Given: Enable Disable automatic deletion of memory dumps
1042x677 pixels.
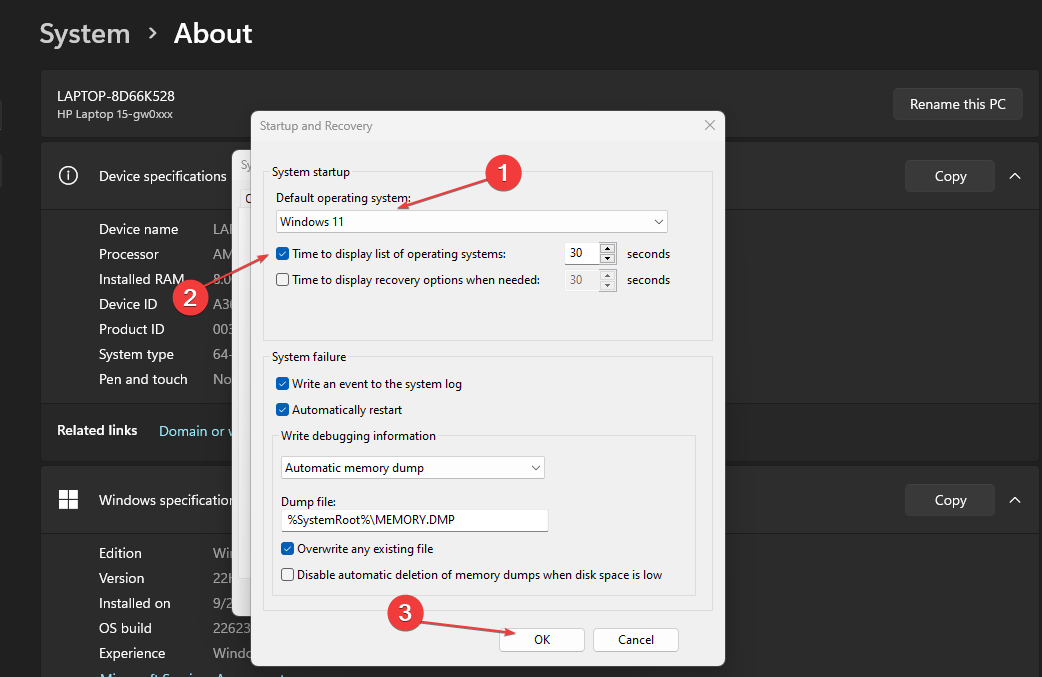Looking at the screenshot, I should pyautogui.click(x=288, y=575).
